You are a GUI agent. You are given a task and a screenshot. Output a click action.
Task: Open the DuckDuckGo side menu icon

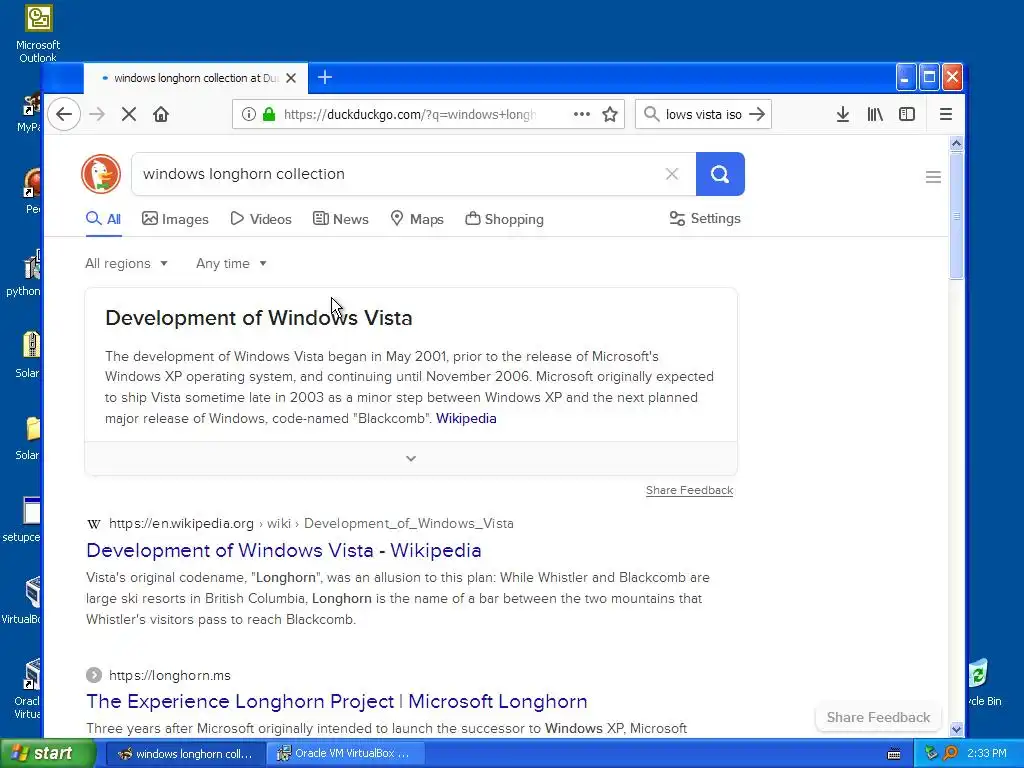pyautogui.click(x=933, y=176)
